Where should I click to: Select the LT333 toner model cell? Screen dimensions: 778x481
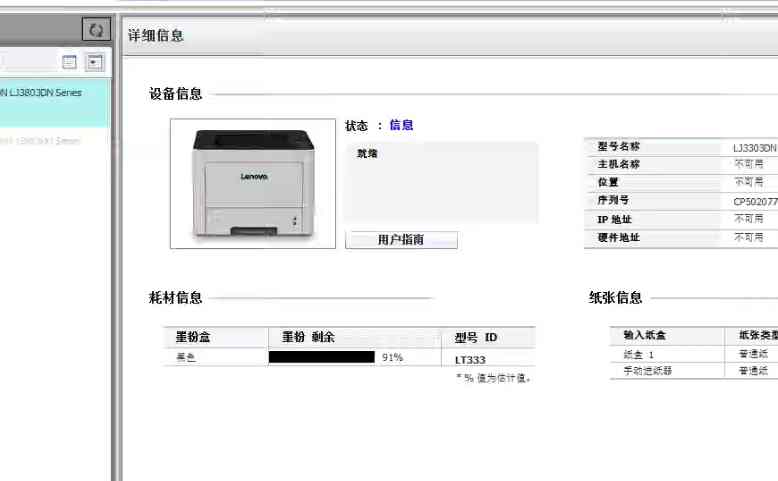[x=470, y=359]
